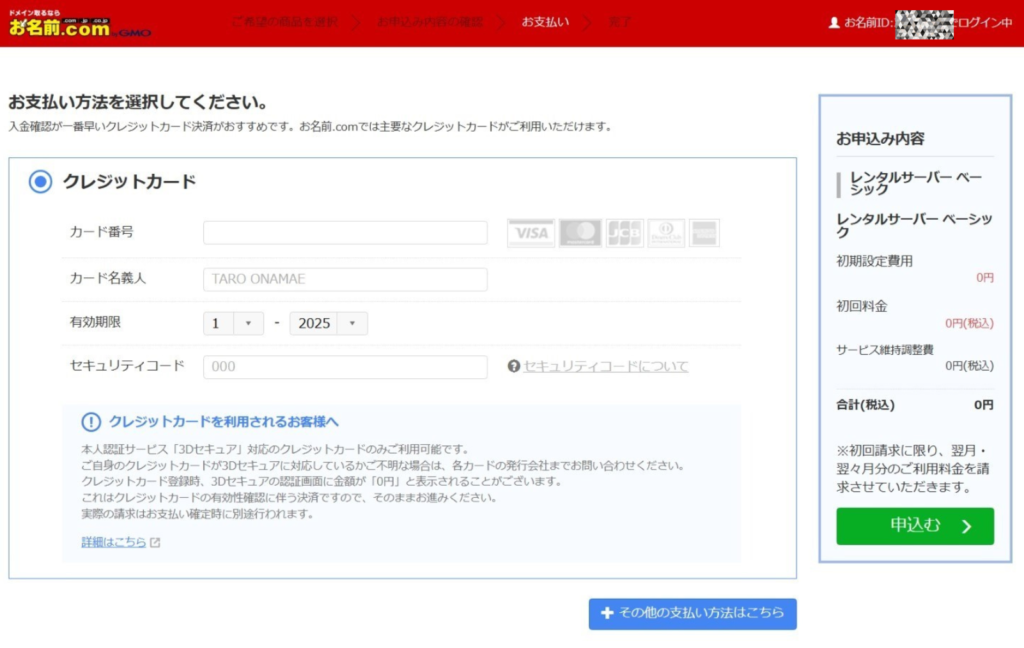Click the カード番号 input field
Image resolution: width=1024 pixels, height=648 pixels.
[x=345, y=233]
